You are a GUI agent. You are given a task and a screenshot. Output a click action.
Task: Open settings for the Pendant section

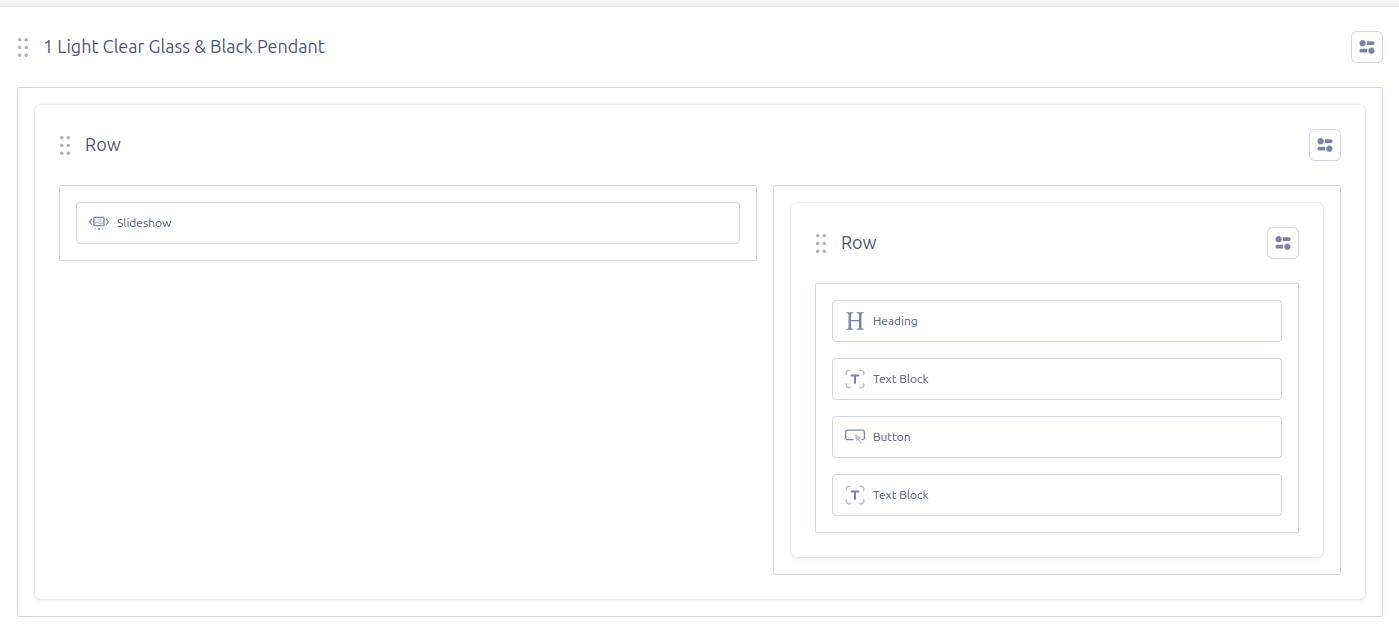point(1366,47)
